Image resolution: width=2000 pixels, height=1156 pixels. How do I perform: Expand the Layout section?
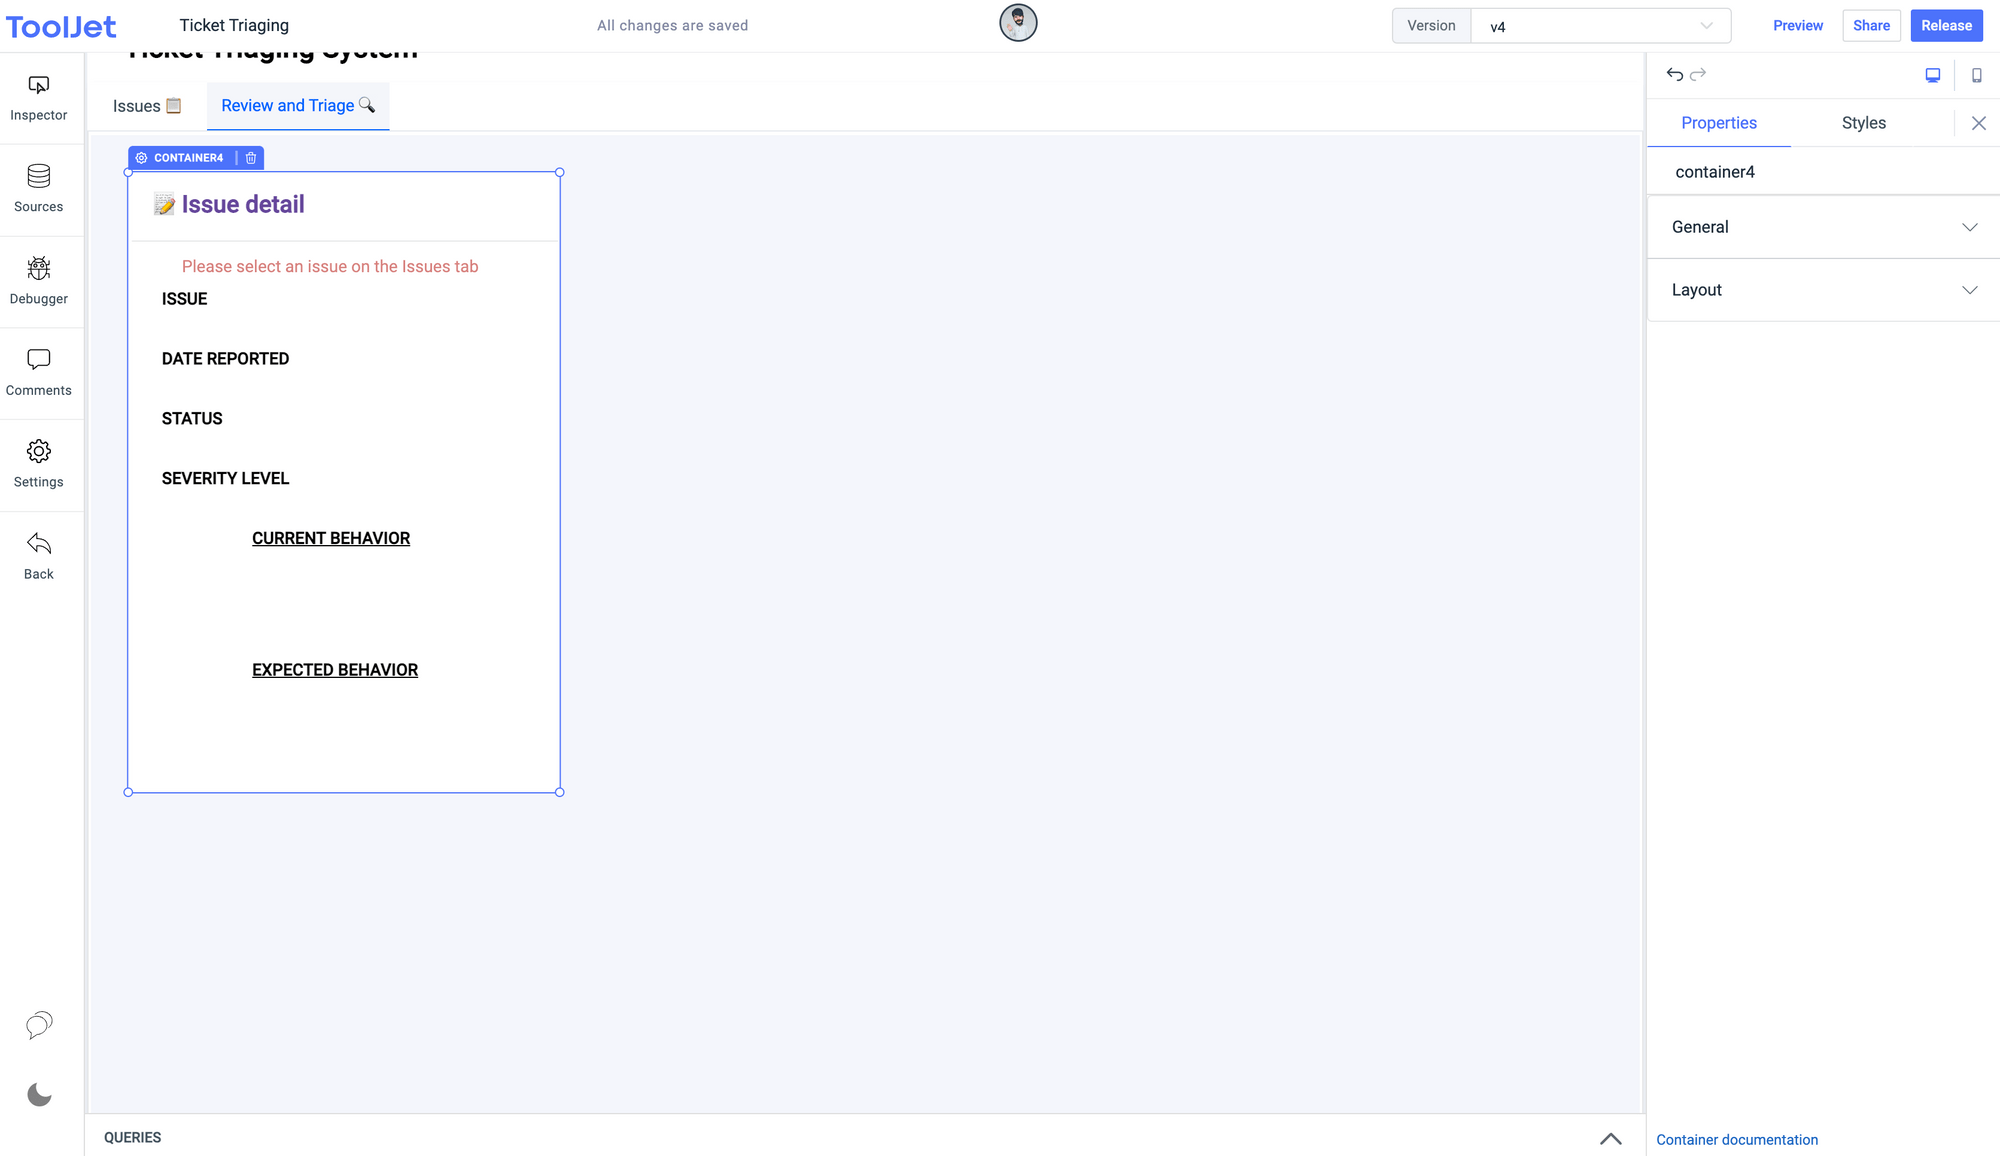pos(1822,290)
